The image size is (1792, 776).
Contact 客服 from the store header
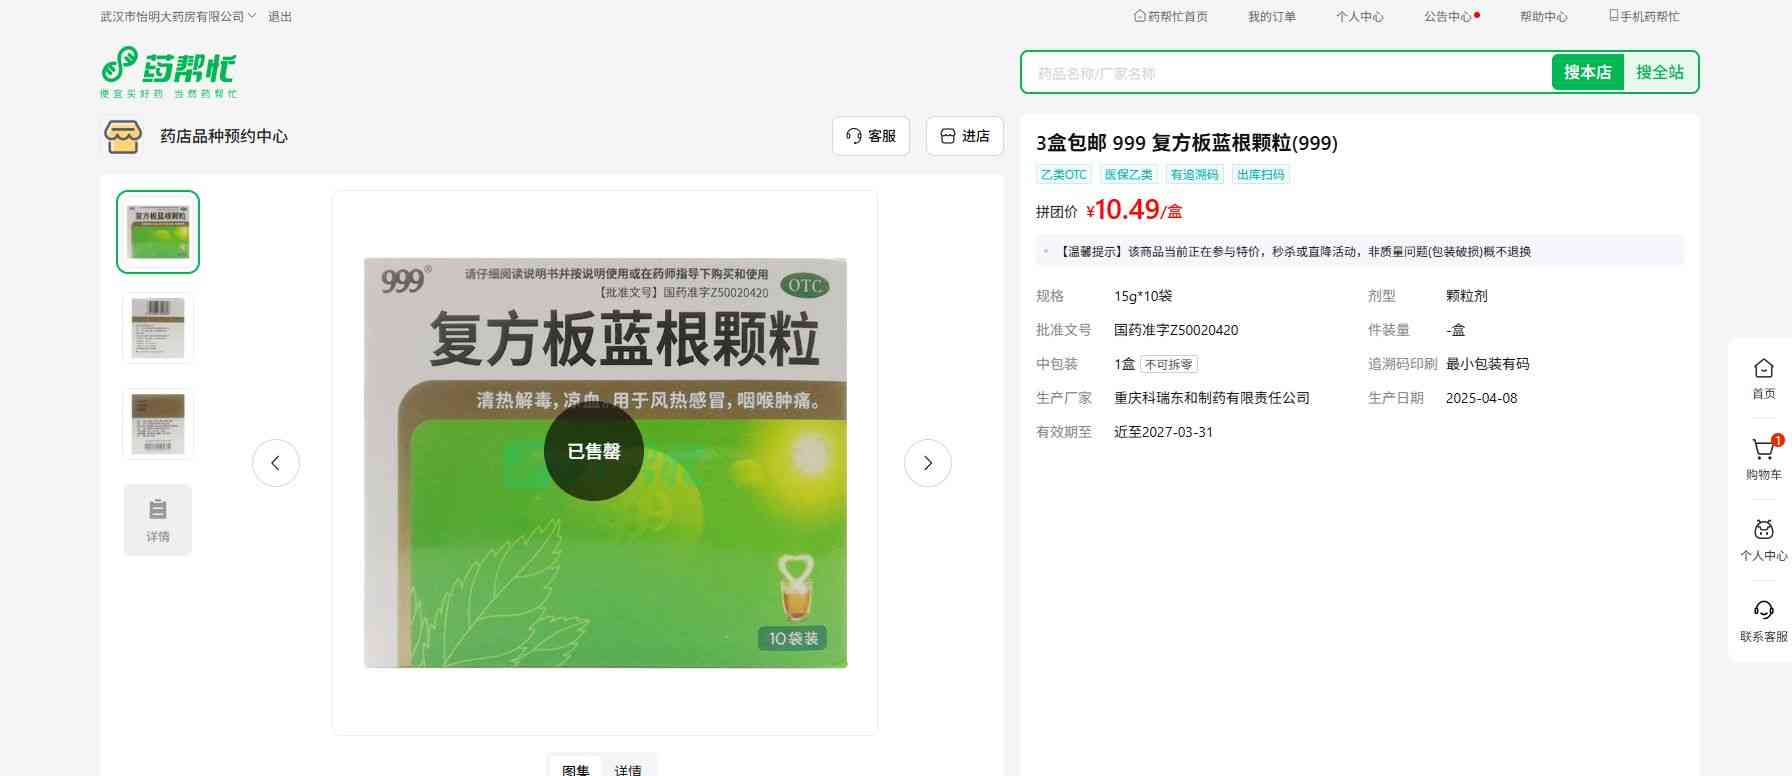tap(871, 136)
